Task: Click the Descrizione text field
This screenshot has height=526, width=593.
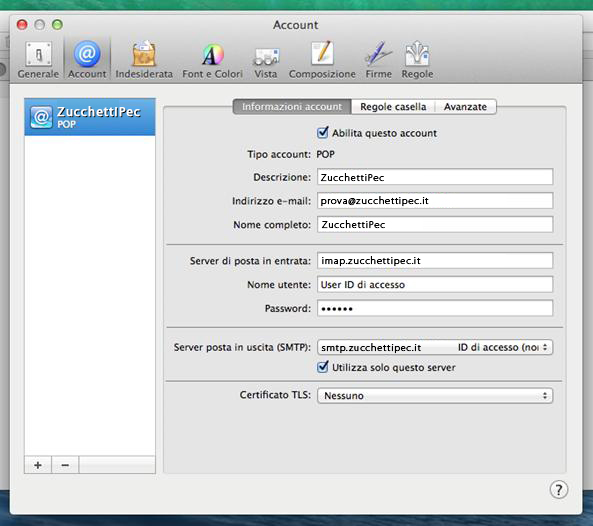Action: [435, 177]
